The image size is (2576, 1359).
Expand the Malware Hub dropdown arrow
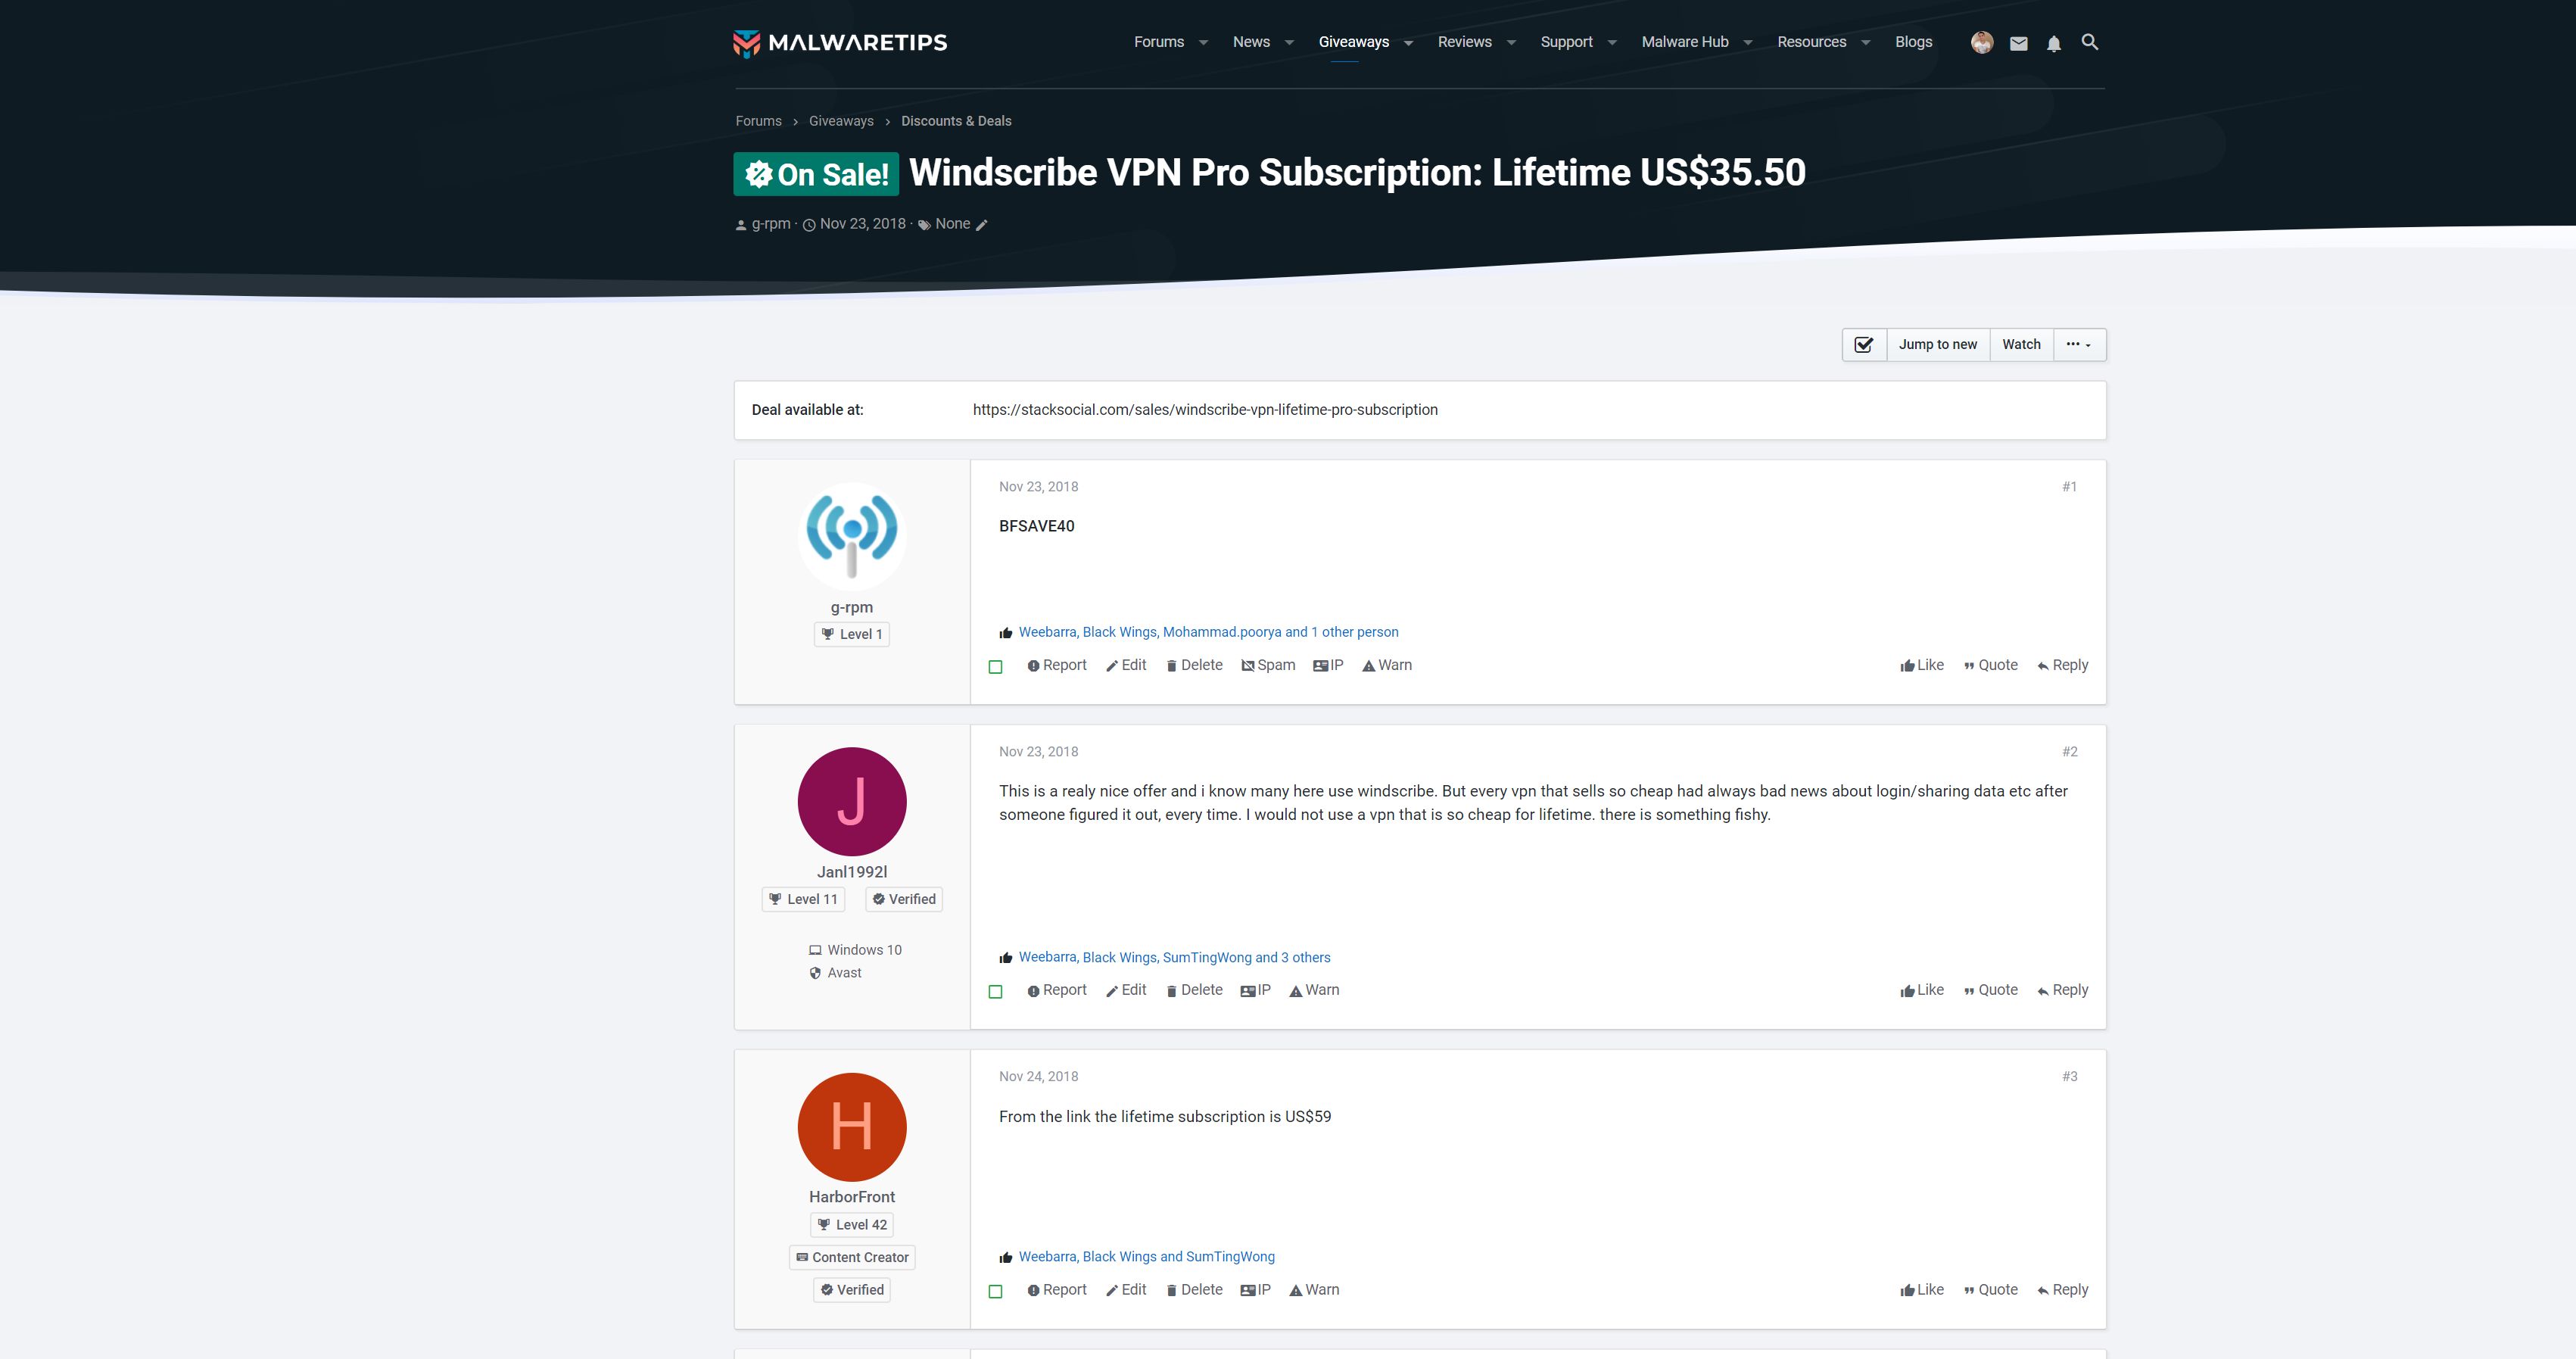point(1747,43)
